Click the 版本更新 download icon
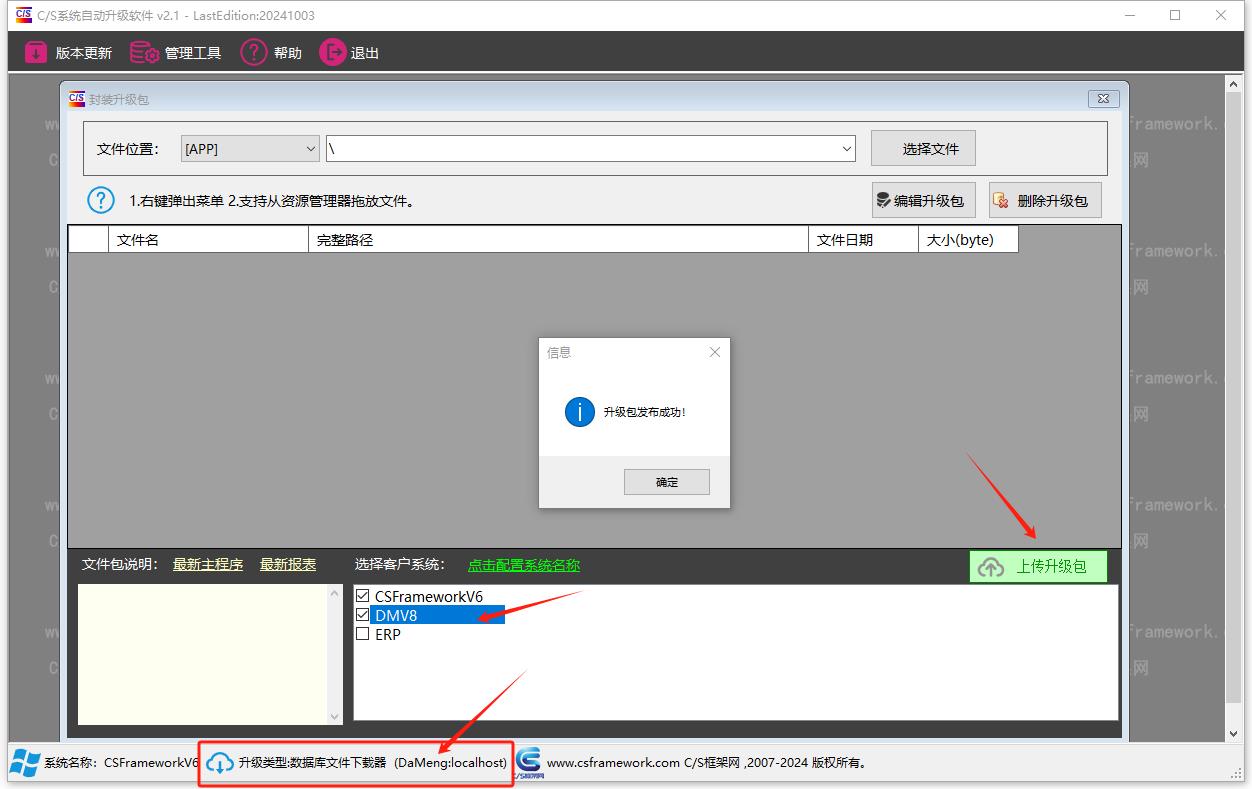The height and width of the screenshot is (789, 1252). (36, 53)
